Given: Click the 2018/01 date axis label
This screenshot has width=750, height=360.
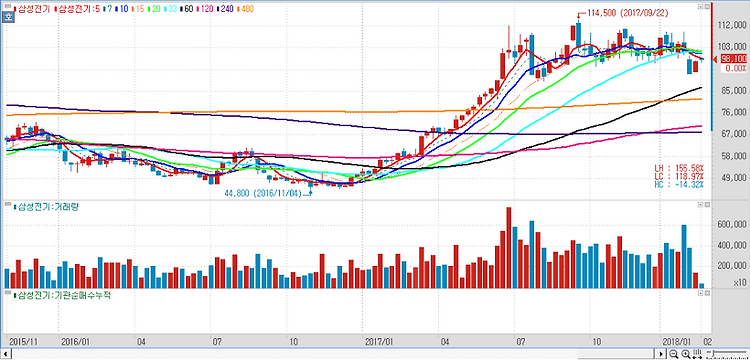Looking at the screenshot, I should coord(677,342).
